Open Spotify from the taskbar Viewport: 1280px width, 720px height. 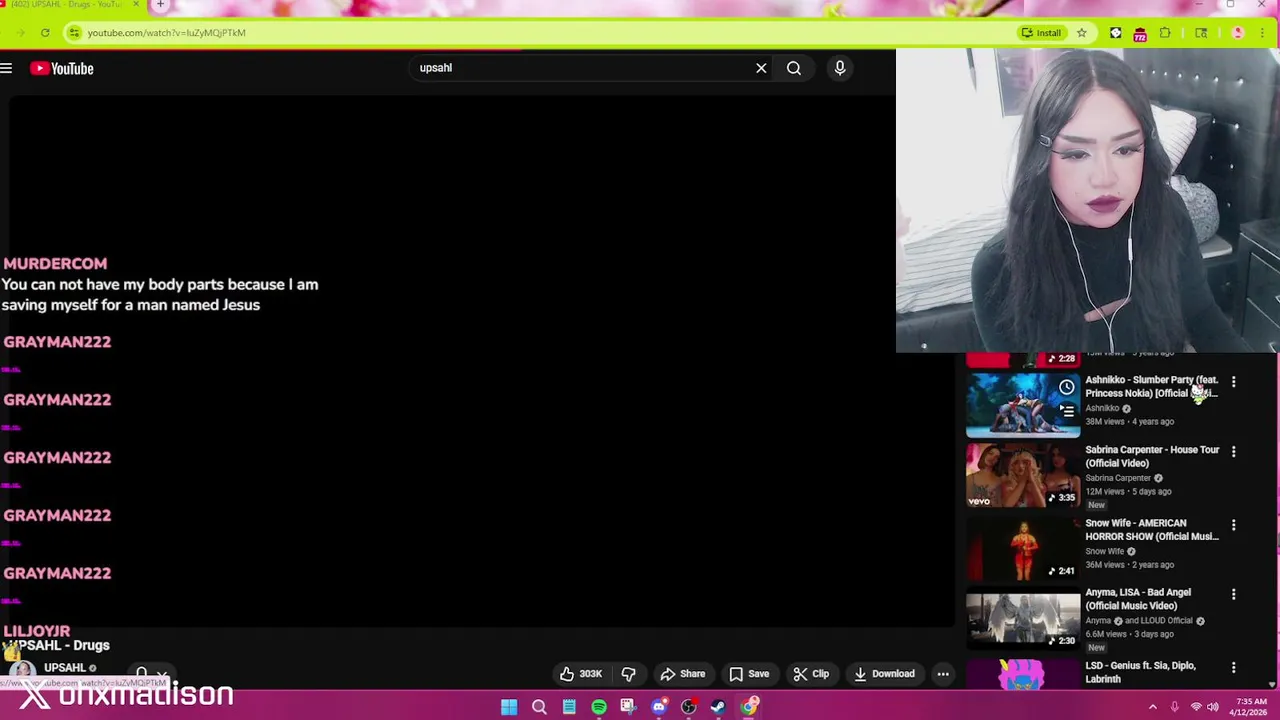pyautogui.click(x=599, y=707)
